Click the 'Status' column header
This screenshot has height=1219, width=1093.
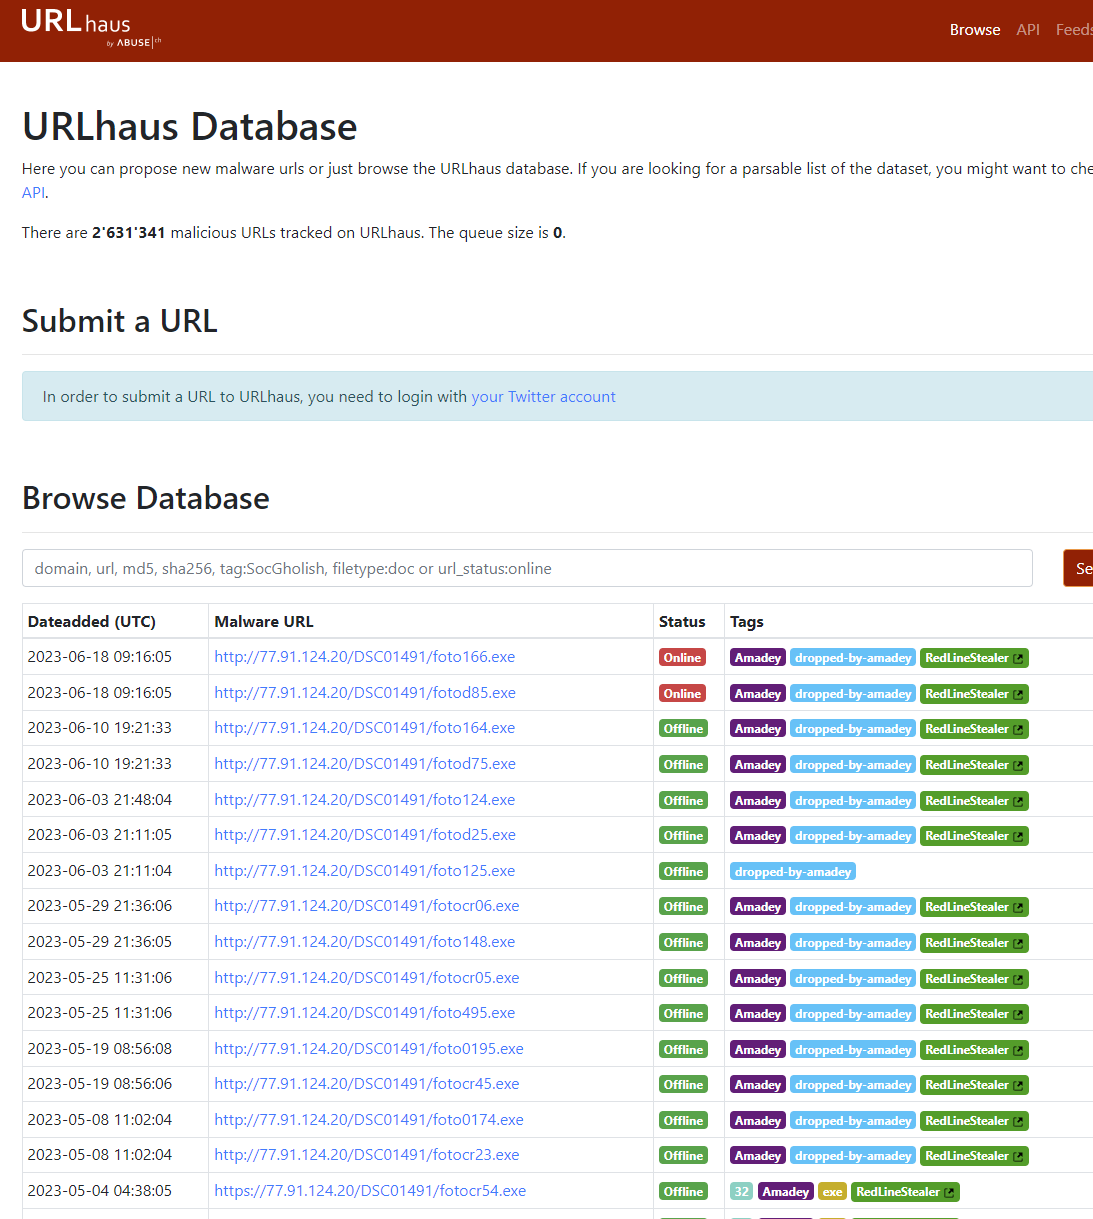[x=682, y=622]
